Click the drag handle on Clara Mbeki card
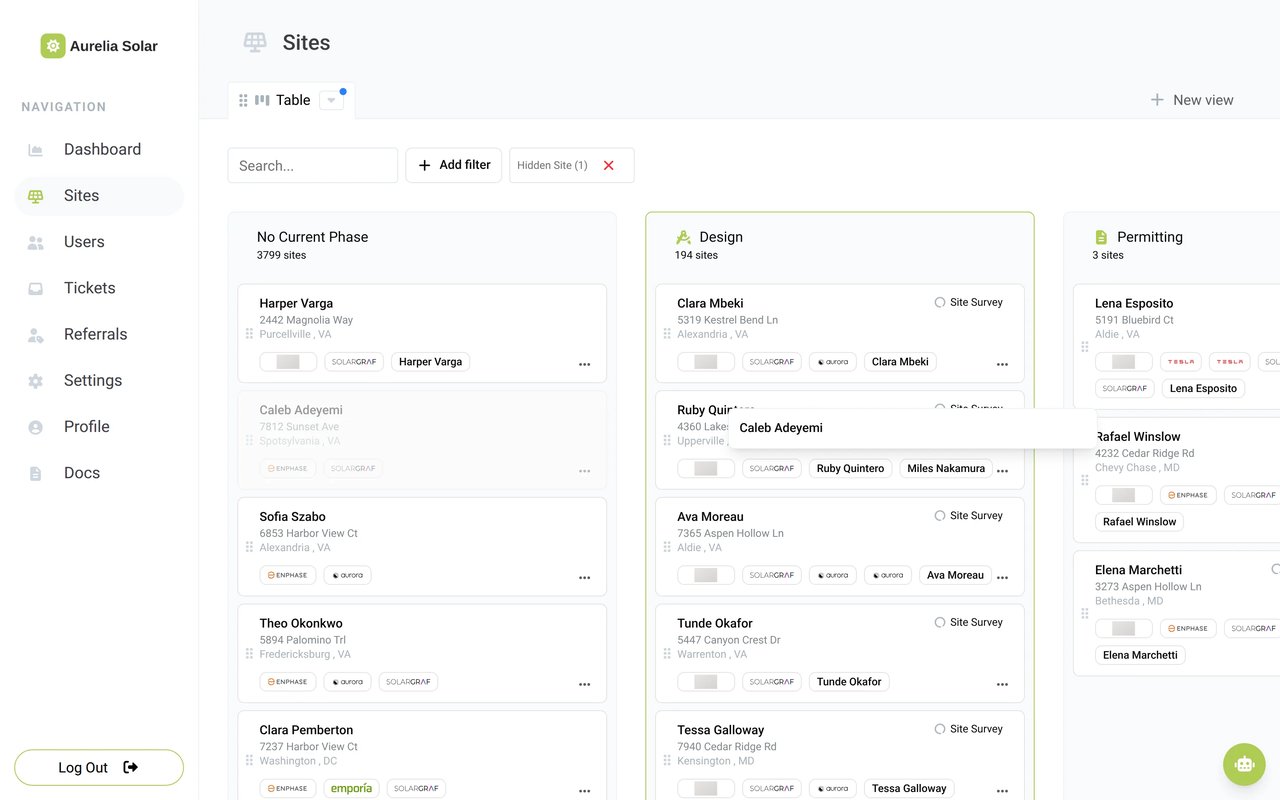The height and width of the screenshot is (800, 1280). (667, 334)
